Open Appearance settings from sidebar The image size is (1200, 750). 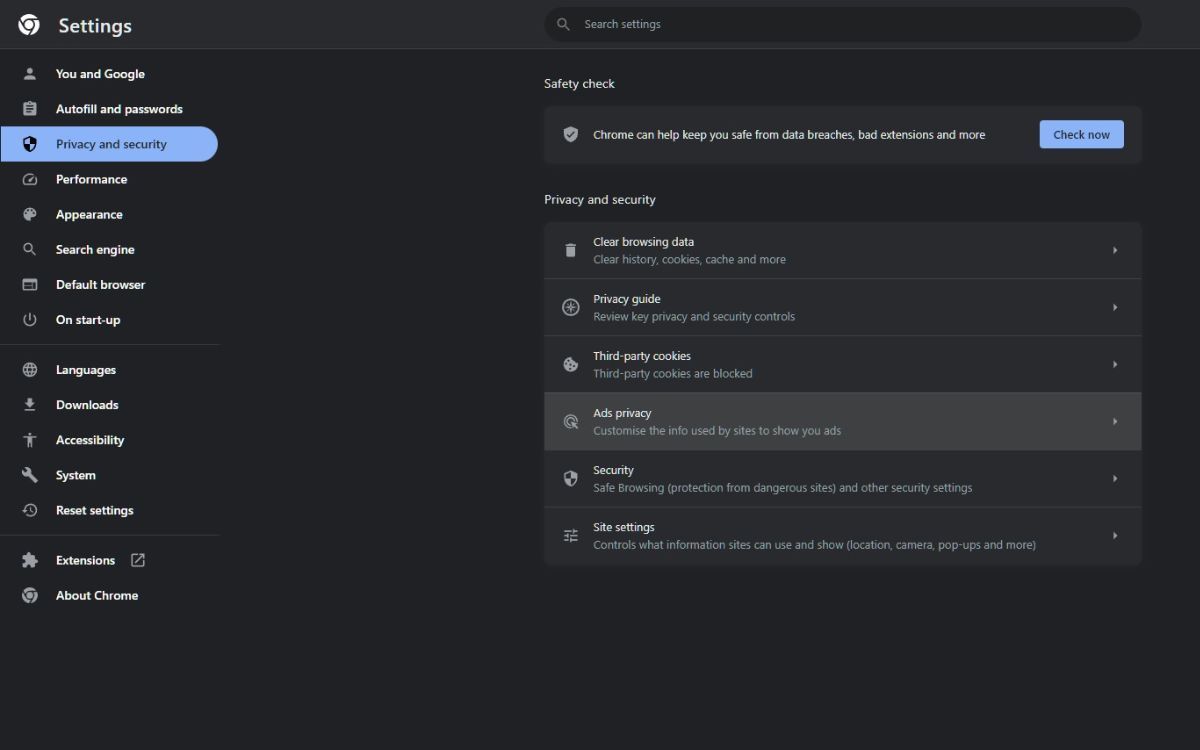click(x=89, y=214)
